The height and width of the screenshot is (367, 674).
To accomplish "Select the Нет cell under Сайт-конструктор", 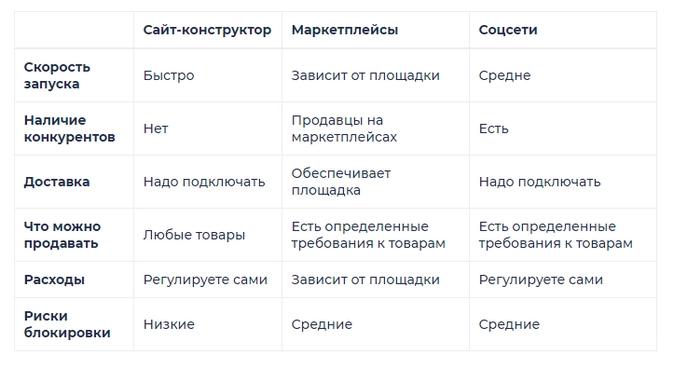I will (156, 128).
